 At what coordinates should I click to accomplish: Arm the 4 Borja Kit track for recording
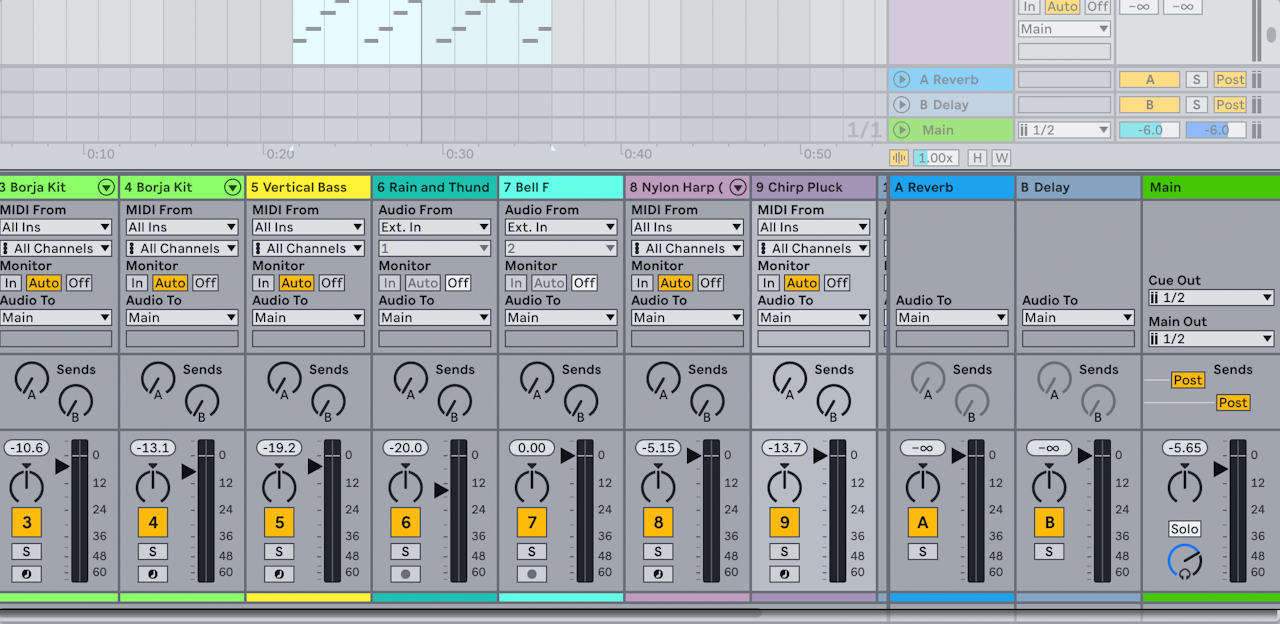tap(152, 573)
